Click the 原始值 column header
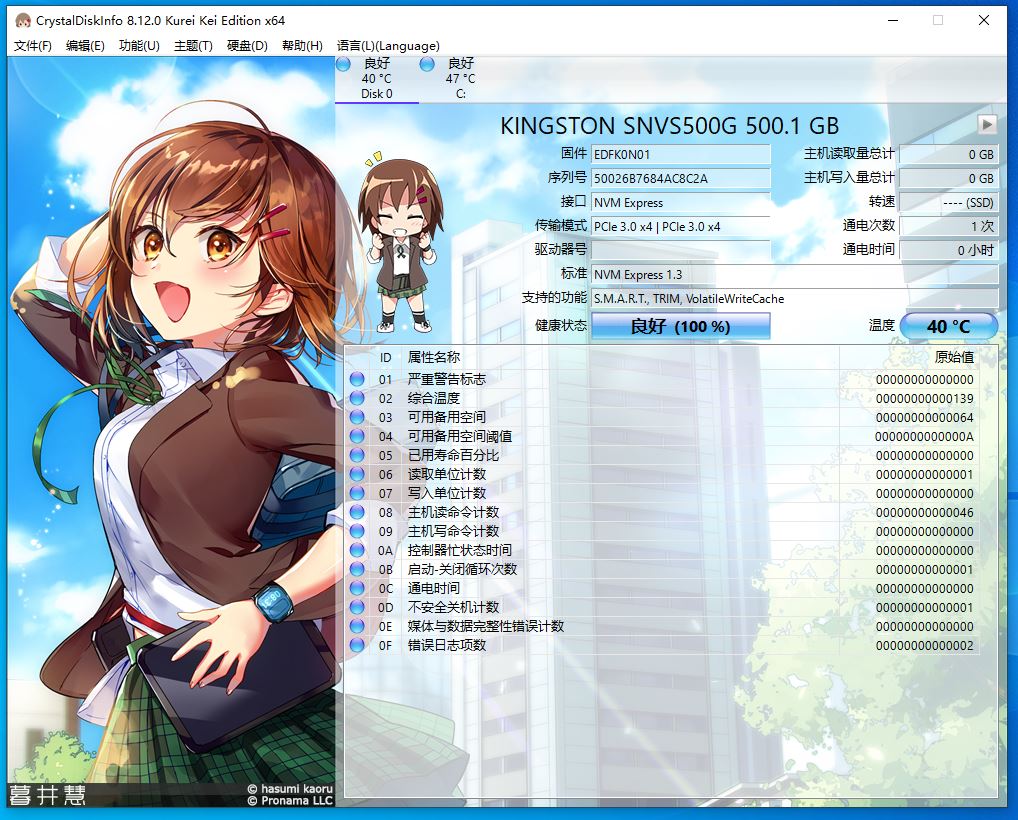Viewport: 1018px width, 820px height. tap(954, 357)
